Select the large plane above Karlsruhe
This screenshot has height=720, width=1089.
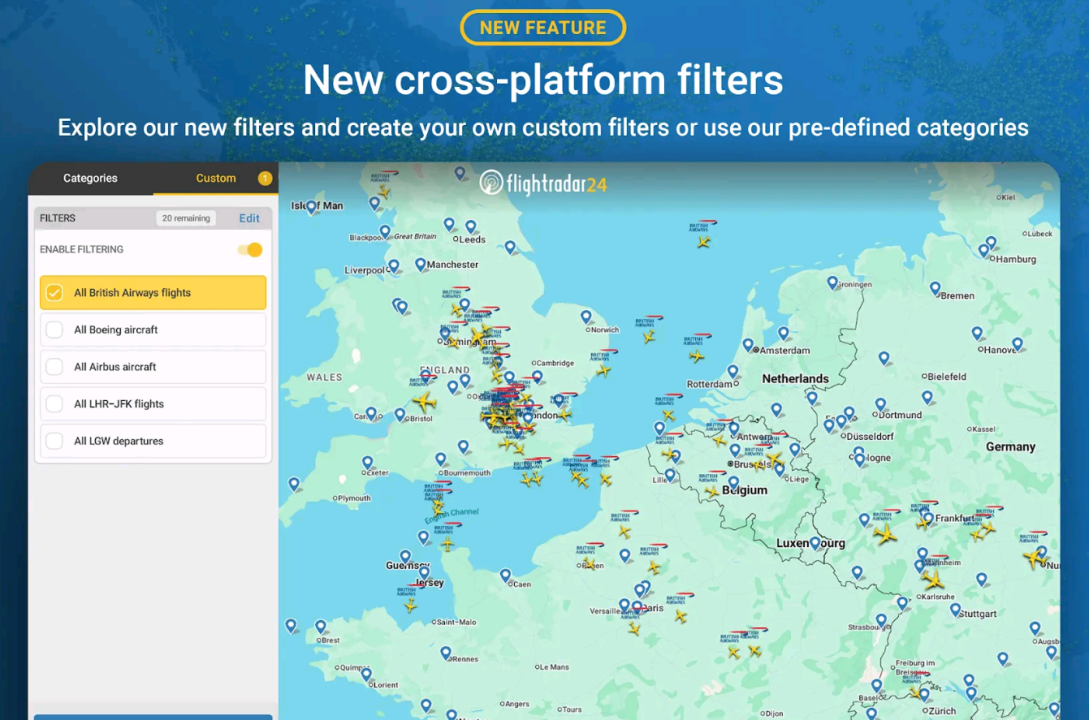tap(933, 580)
